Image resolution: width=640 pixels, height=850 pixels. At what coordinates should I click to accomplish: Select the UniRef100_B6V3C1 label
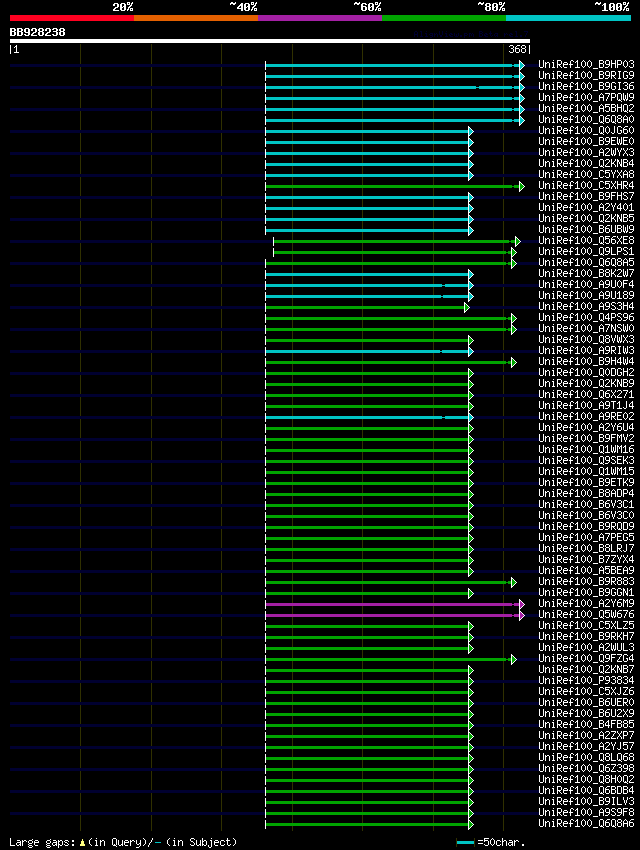point(586,505)
